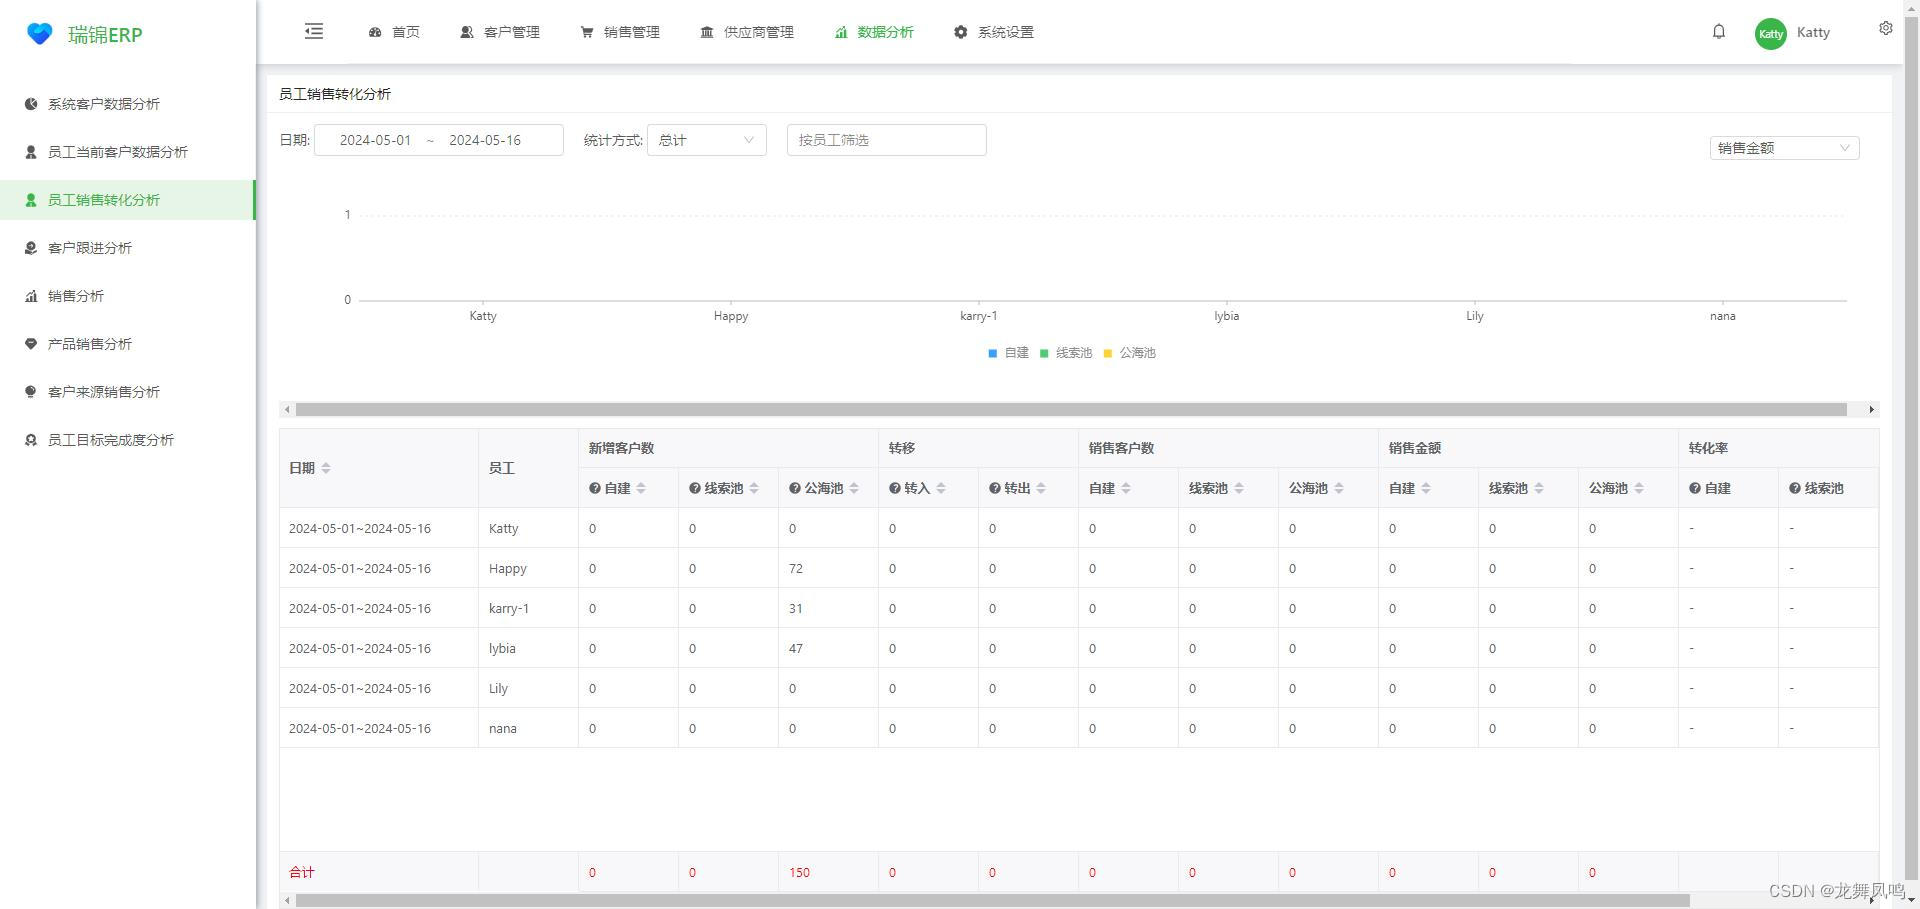Toggle the 线索池 series in the chart legend
The width and height of the screenshot is (1920, 909).
(x=1066, y=353)
